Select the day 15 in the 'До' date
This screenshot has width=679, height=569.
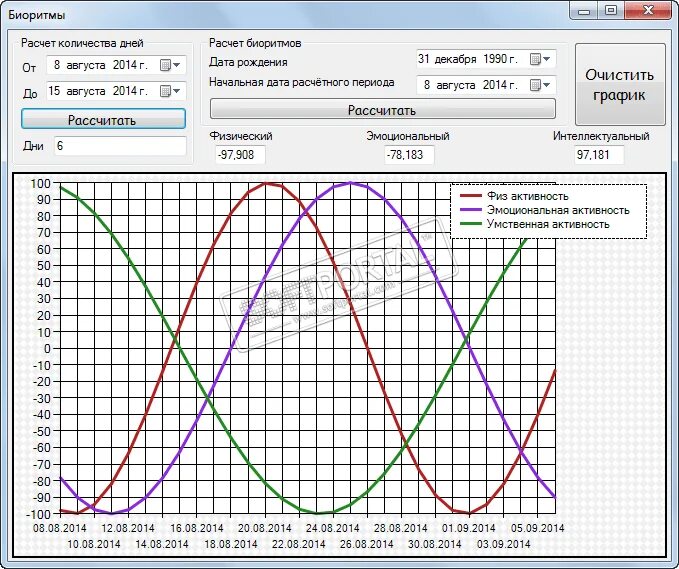(54, 91)
